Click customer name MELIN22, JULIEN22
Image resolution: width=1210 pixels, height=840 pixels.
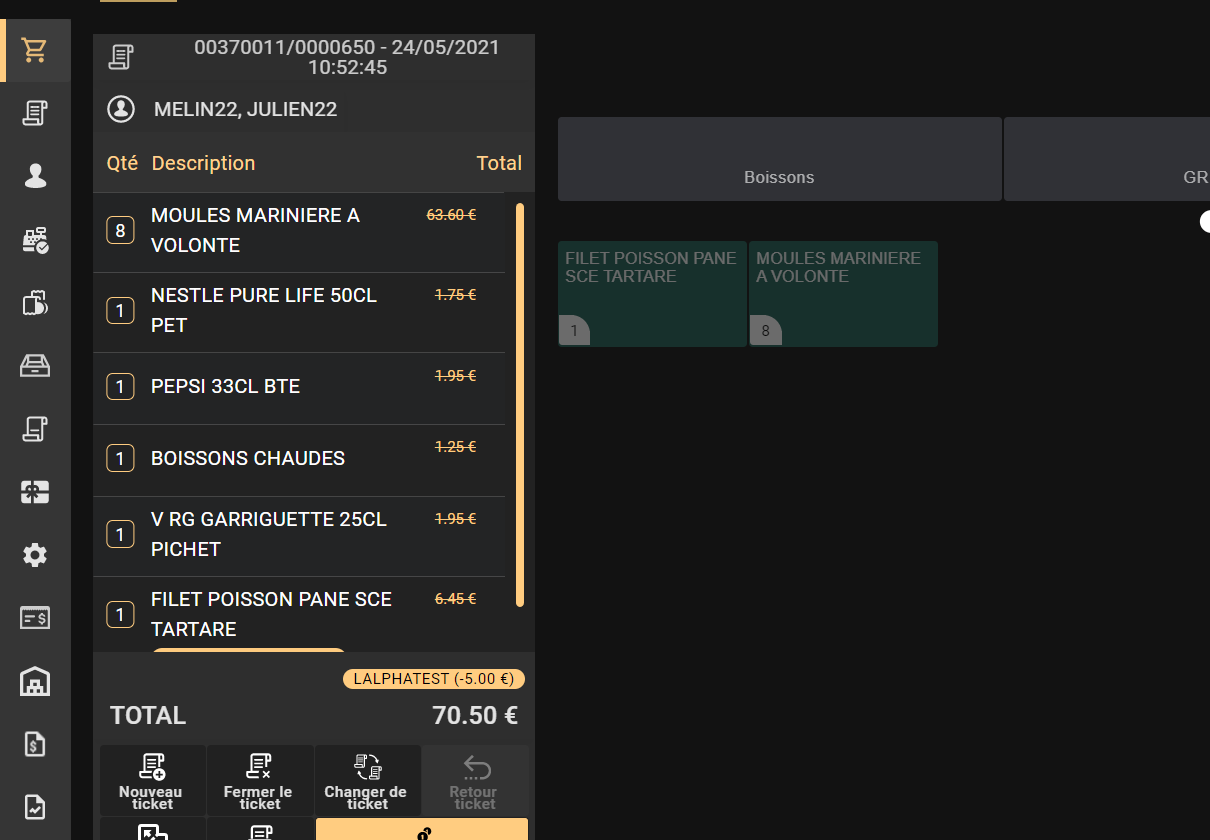[245, 110]
